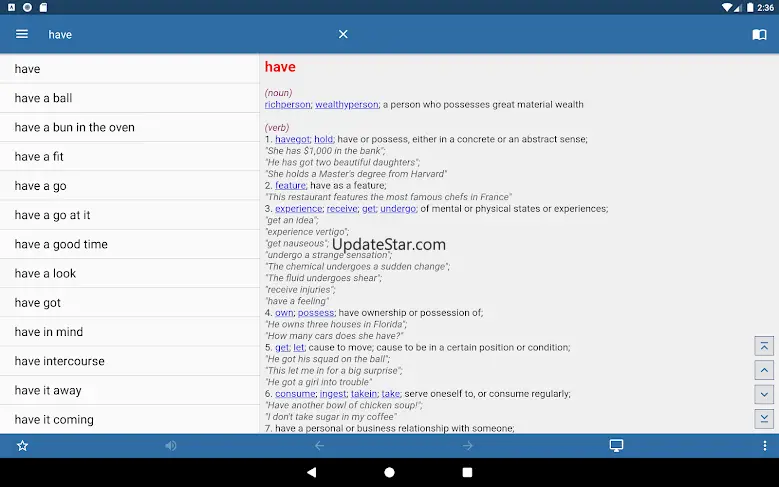This screenshot has width=779, height=487.
Task: Follow the 'feature' link
Action: pyautogui.click(x=291, y=185)
